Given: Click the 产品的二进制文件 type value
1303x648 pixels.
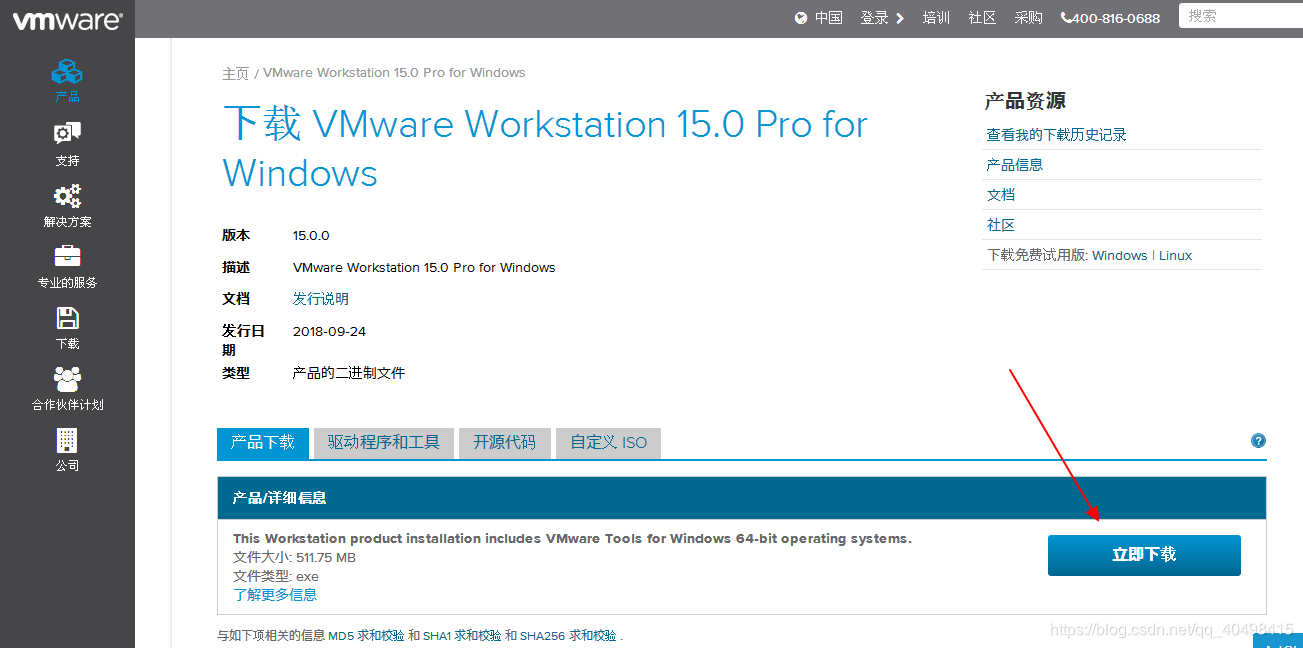Looking at the screenshot, I should point(348,373).
